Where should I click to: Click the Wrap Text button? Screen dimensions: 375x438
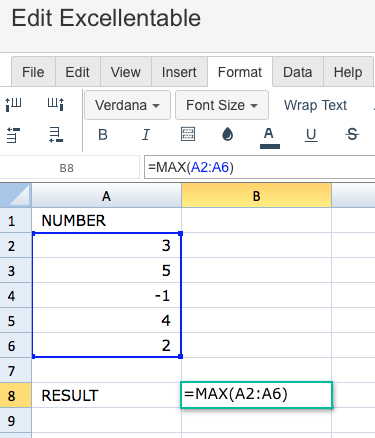(x=315, y=105)
